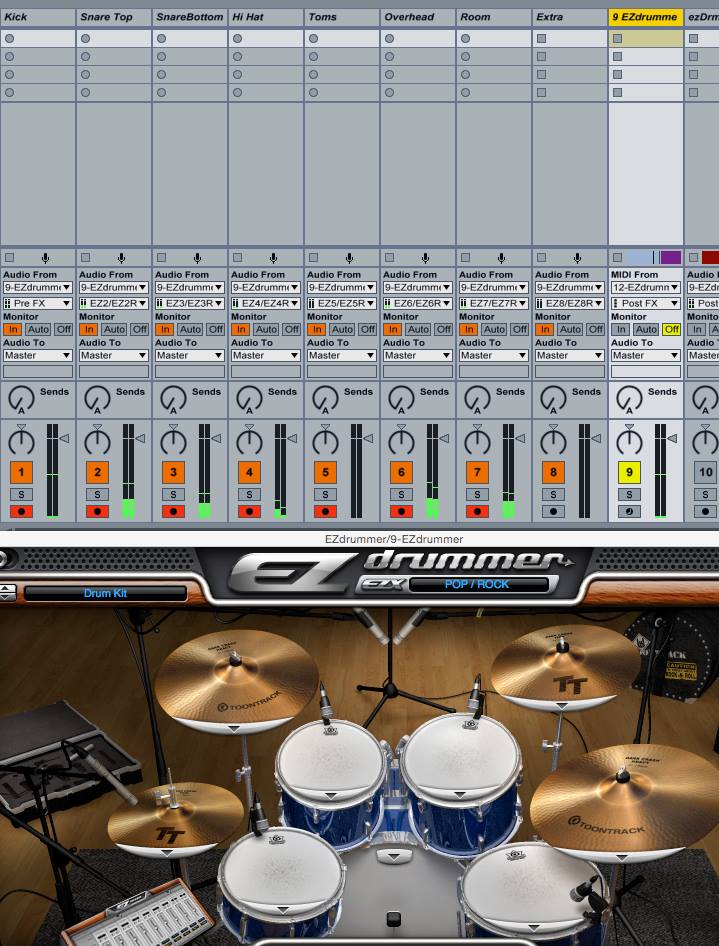The width and height of the screenshot is (719, 946).
Task: Set Overhead monitor to Auto
Action: (418, 329)
